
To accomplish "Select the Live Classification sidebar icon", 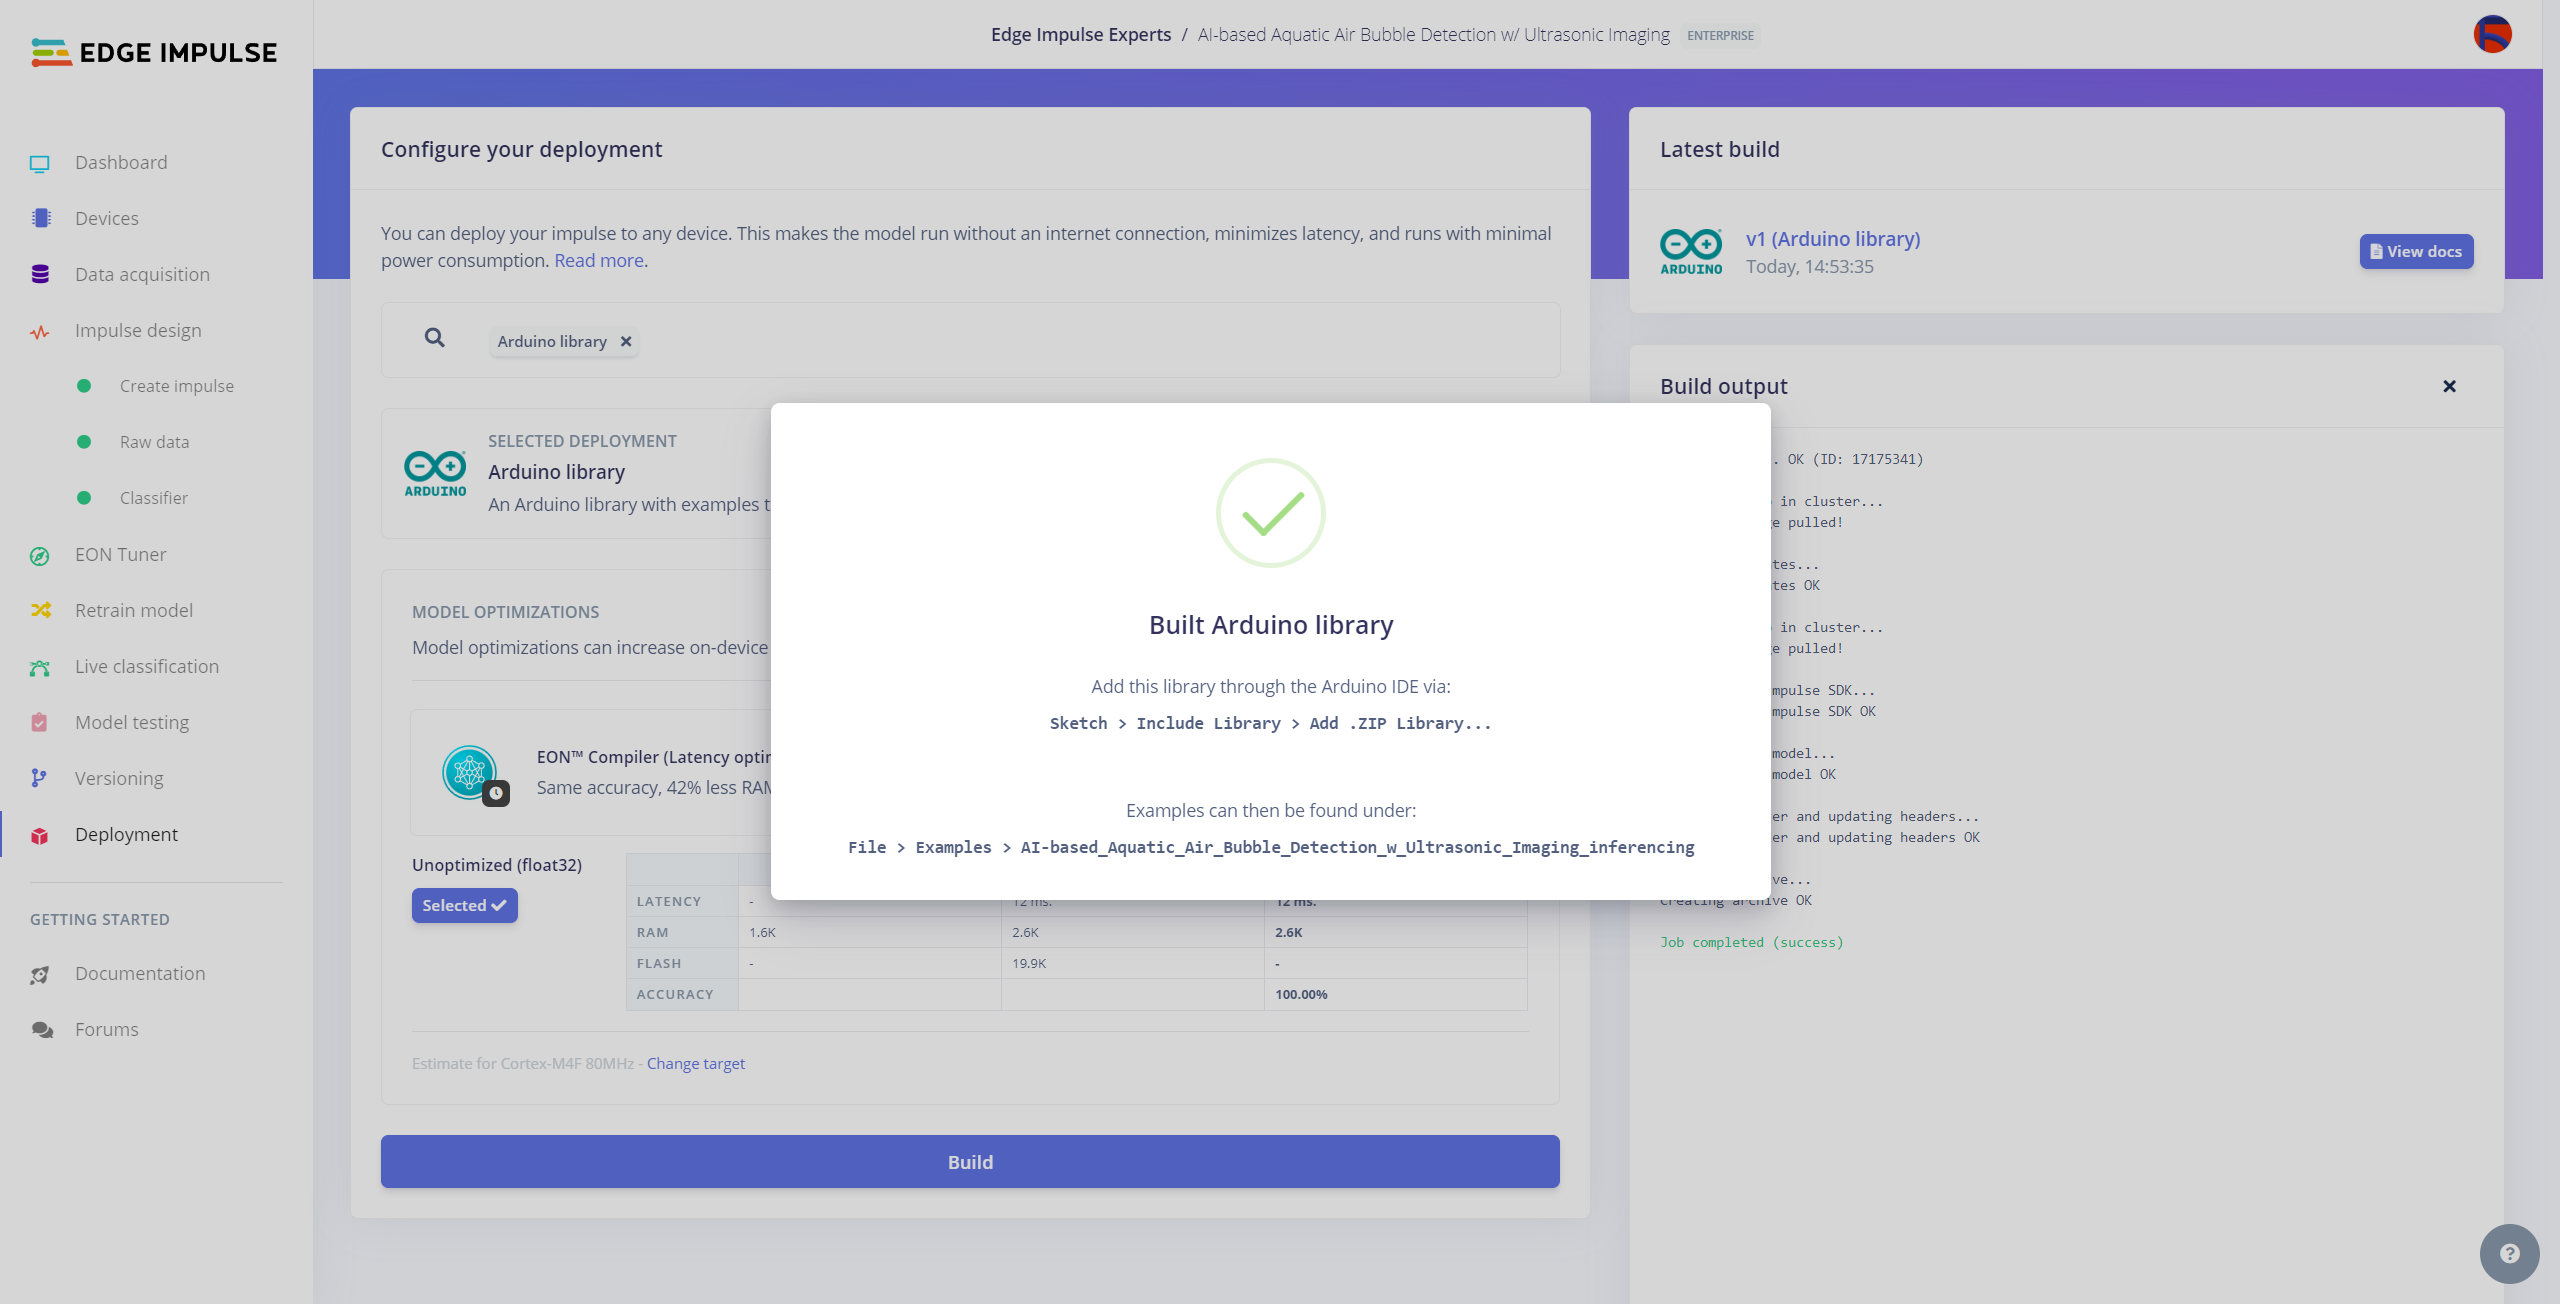I will 40,665.
